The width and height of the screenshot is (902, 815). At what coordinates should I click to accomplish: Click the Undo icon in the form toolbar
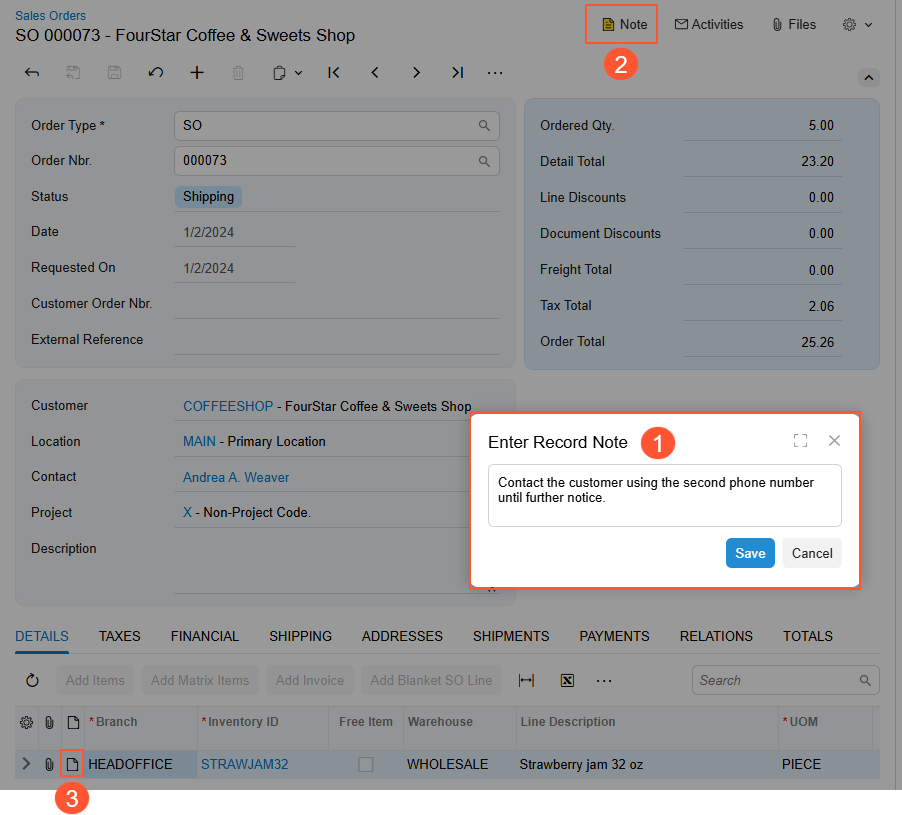tap(155, 72)
